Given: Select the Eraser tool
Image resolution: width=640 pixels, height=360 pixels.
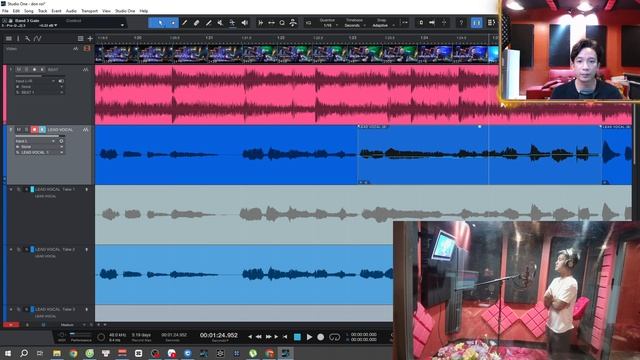Looking at the screenshot, I should tap(196, 23).
